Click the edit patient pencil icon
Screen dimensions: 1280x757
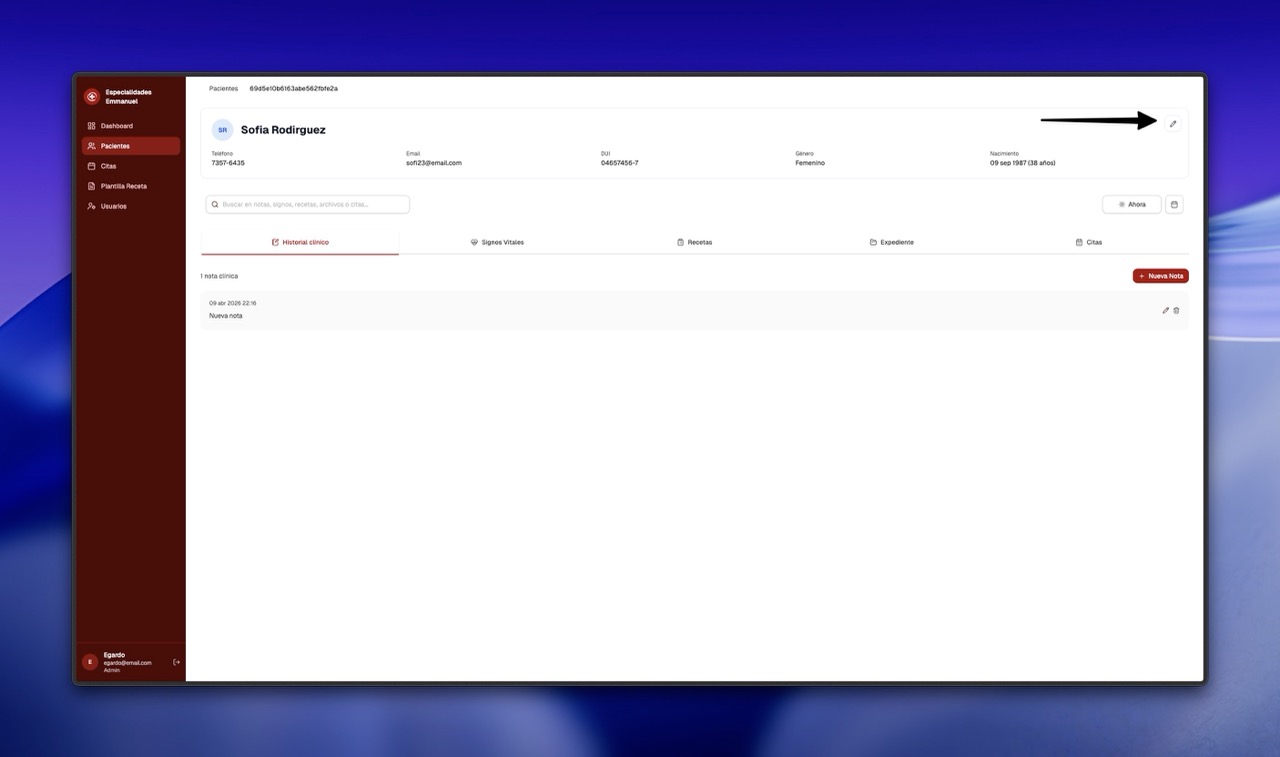coord(1173,124)
